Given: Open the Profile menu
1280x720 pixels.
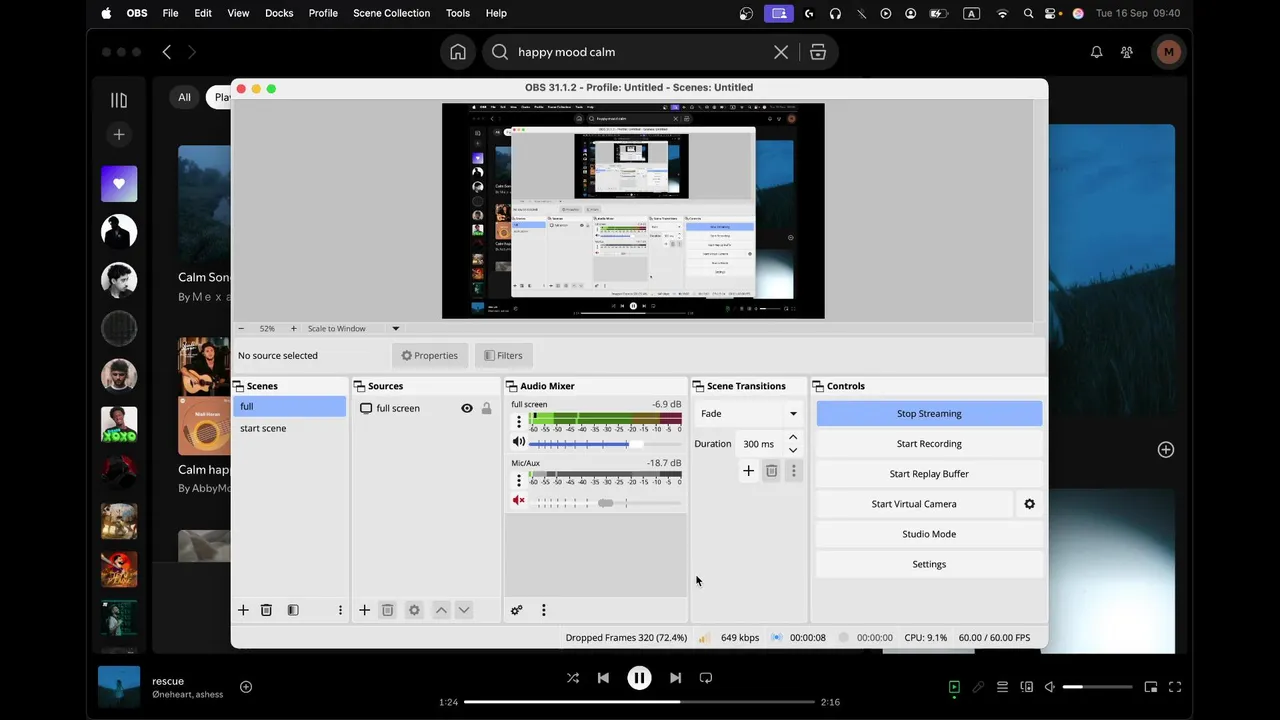Looking at the screenshot, I should click(323, 13).
